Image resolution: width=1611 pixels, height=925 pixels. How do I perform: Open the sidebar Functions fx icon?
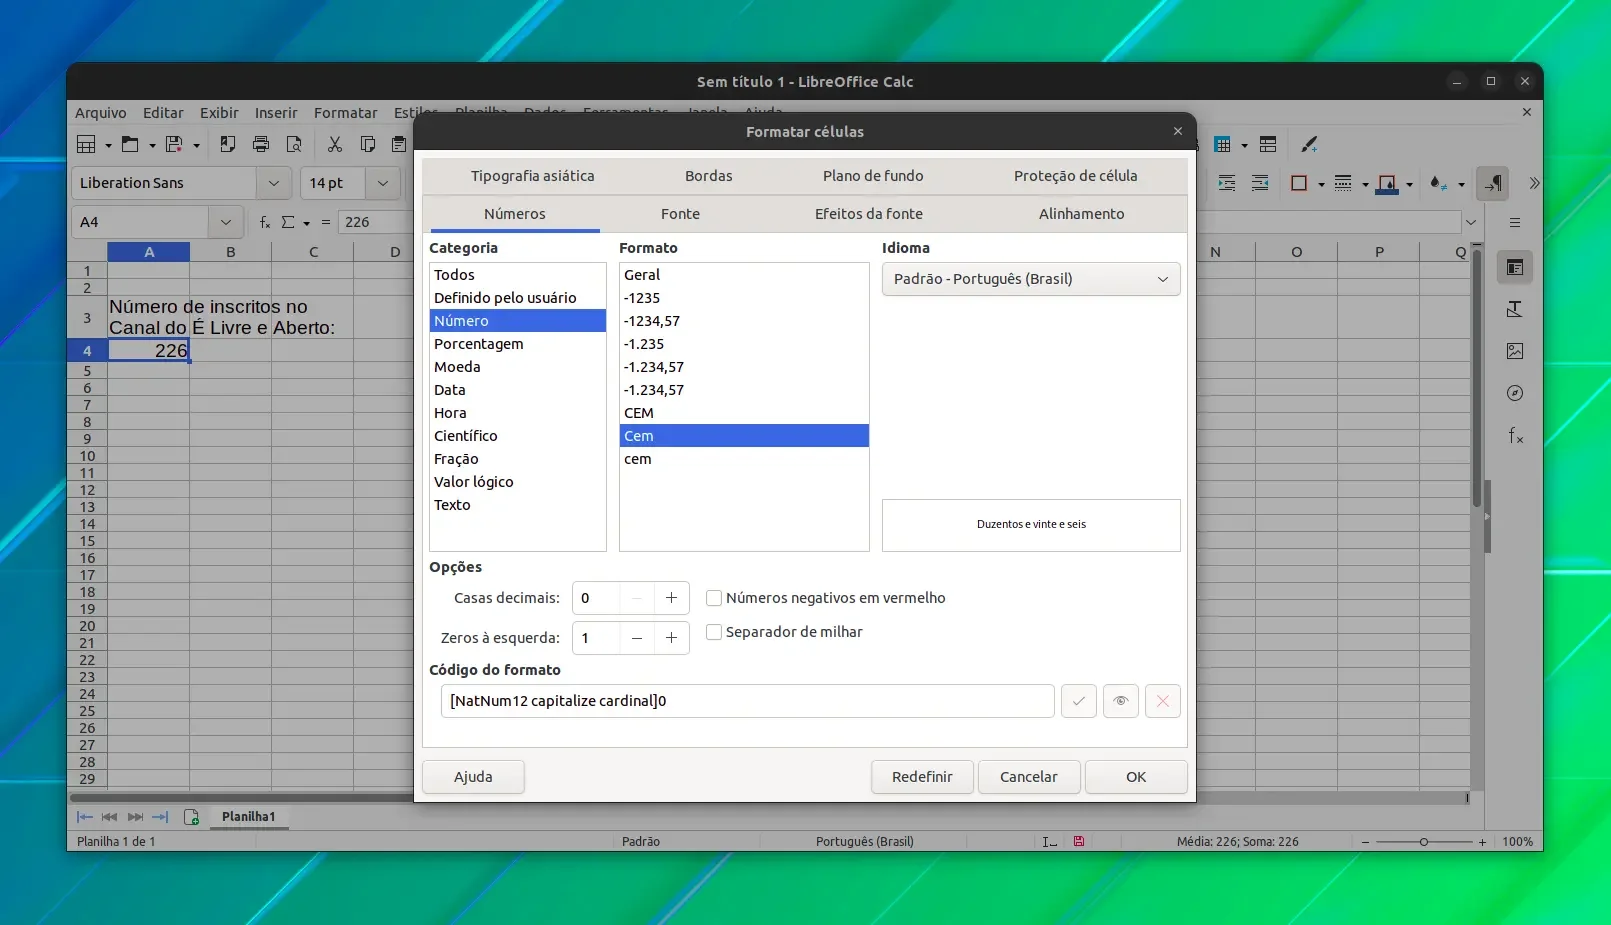pyautogui.click(x=1515, y=435)
